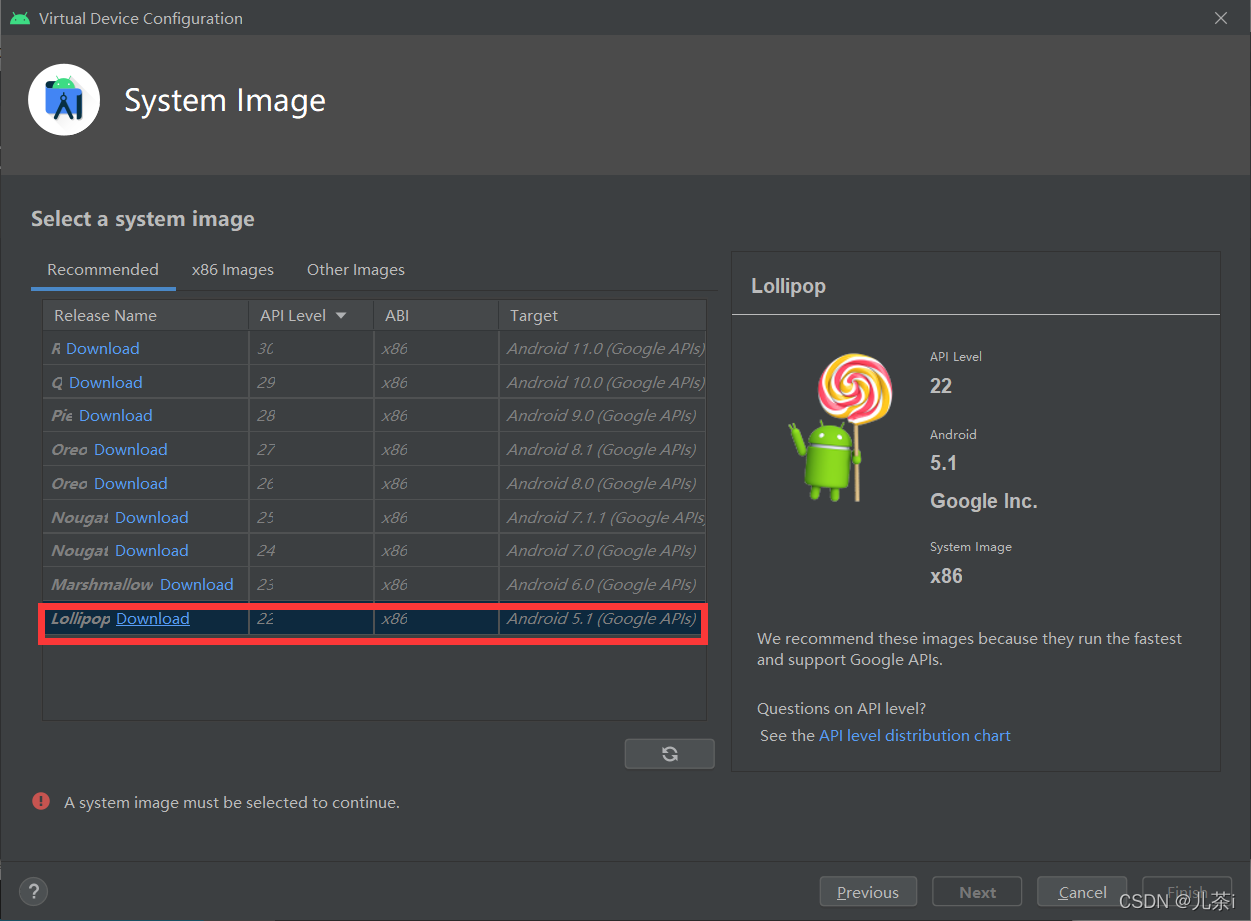1251x921 pixels.
Task: Click the Cancel button
Action: 1082,892
